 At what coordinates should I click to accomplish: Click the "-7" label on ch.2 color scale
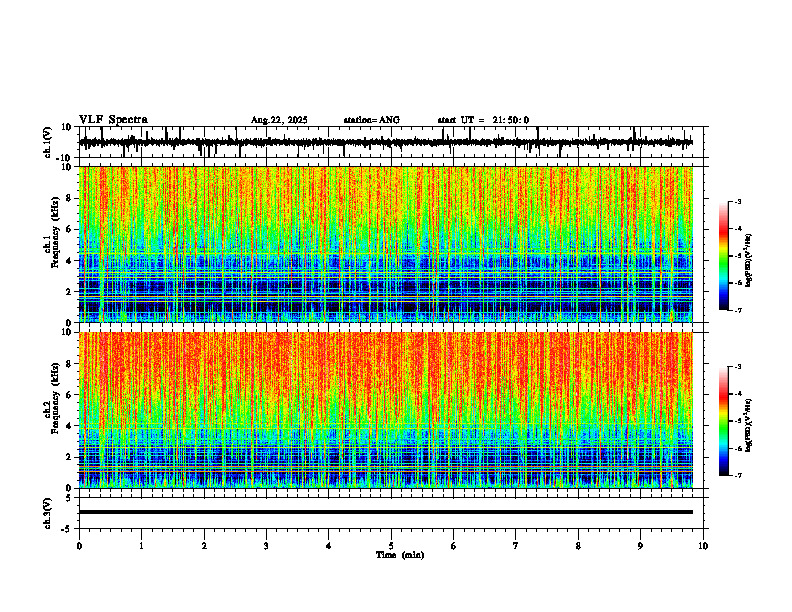(737, 475)
